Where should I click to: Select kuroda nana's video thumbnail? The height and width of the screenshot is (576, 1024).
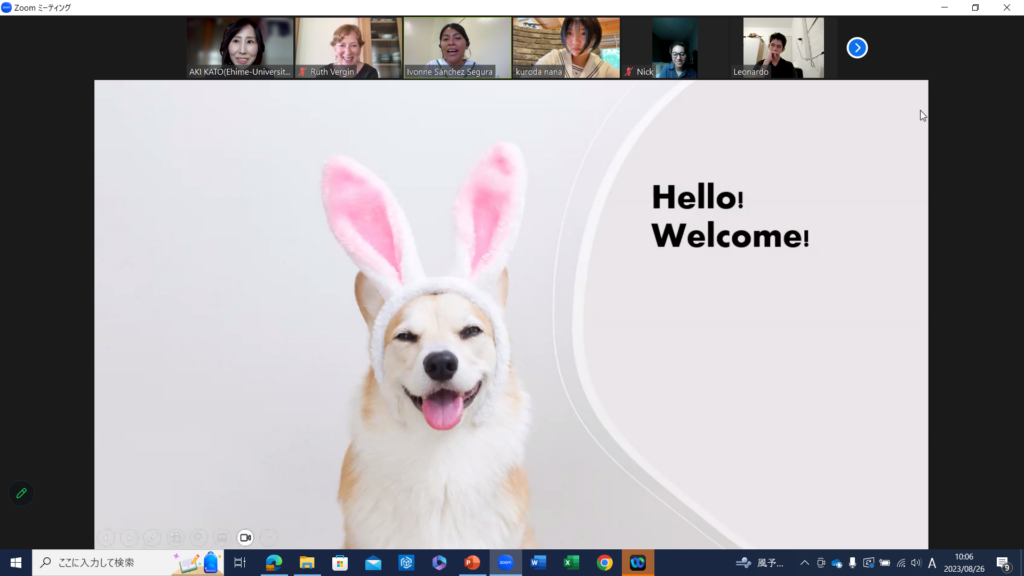pos(566,48)
